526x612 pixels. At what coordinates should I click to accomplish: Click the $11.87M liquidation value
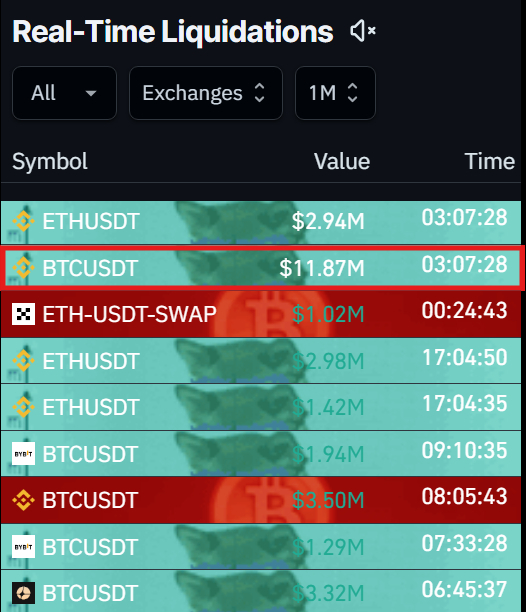coord(322,268)
